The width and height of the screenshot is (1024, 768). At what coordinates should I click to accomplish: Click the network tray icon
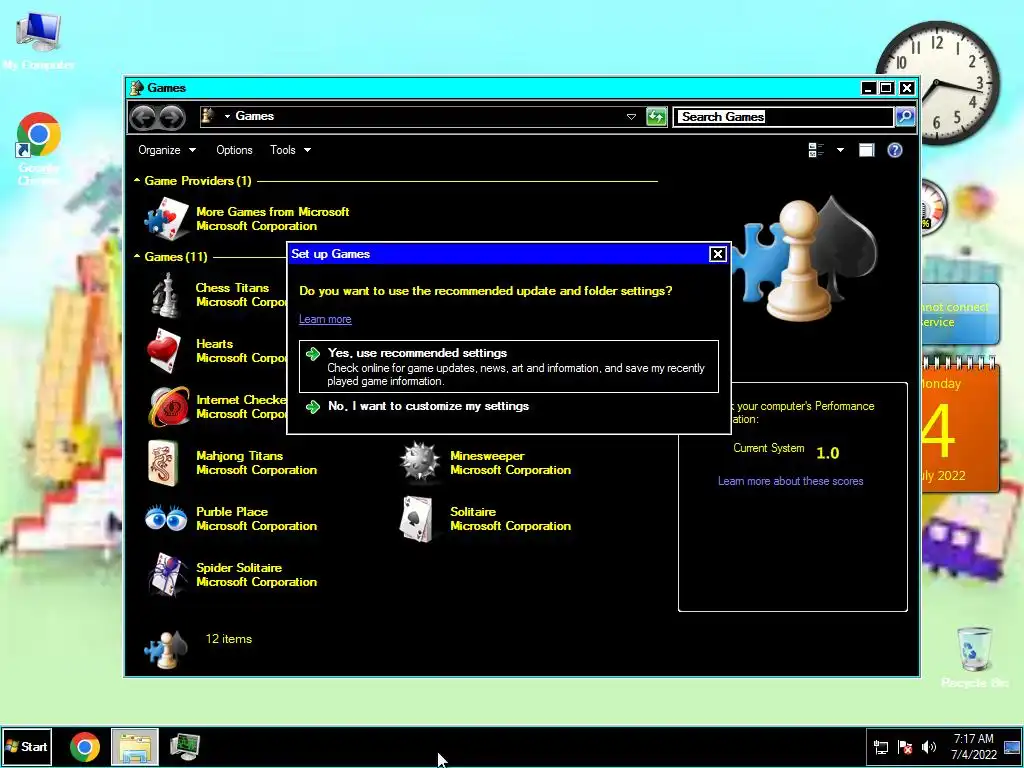point(881,747)
